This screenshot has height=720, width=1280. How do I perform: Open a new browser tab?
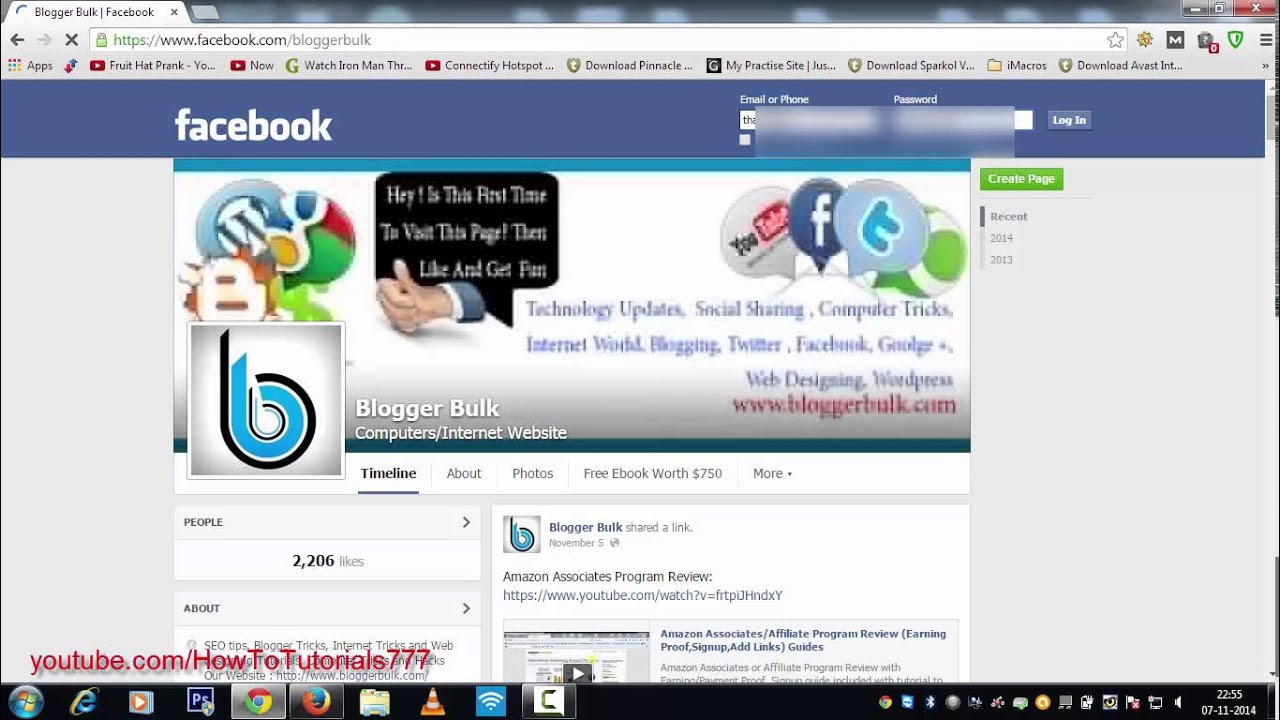pos(204,12)
